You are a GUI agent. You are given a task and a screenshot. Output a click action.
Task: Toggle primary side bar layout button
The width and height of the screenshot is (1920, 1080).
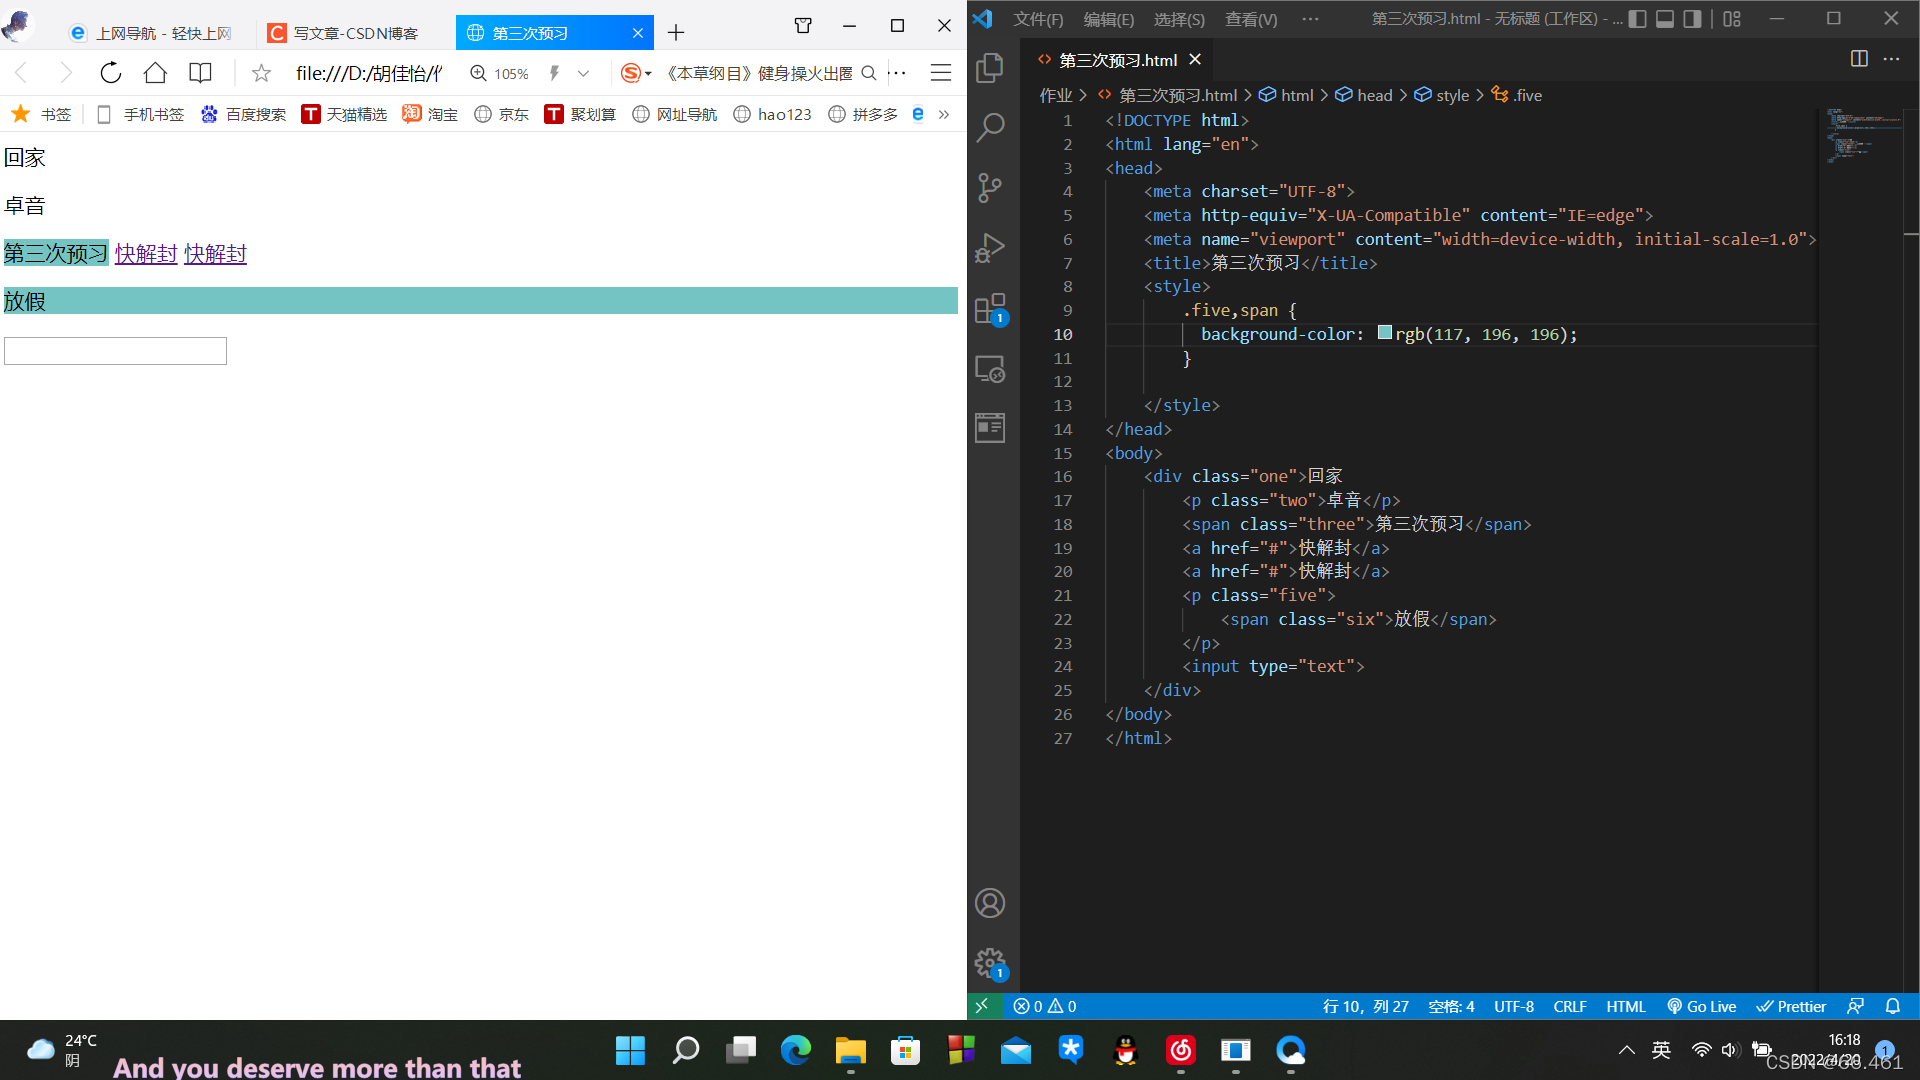(x=1638, y=18)
